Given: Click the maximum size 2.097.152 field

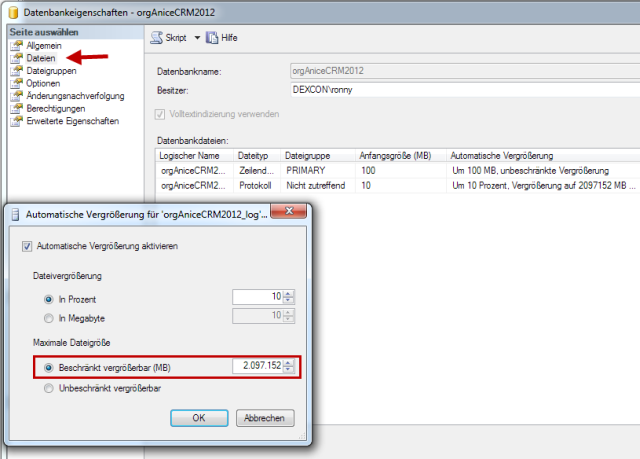Looking at the screenshot, I should point(258,366).
